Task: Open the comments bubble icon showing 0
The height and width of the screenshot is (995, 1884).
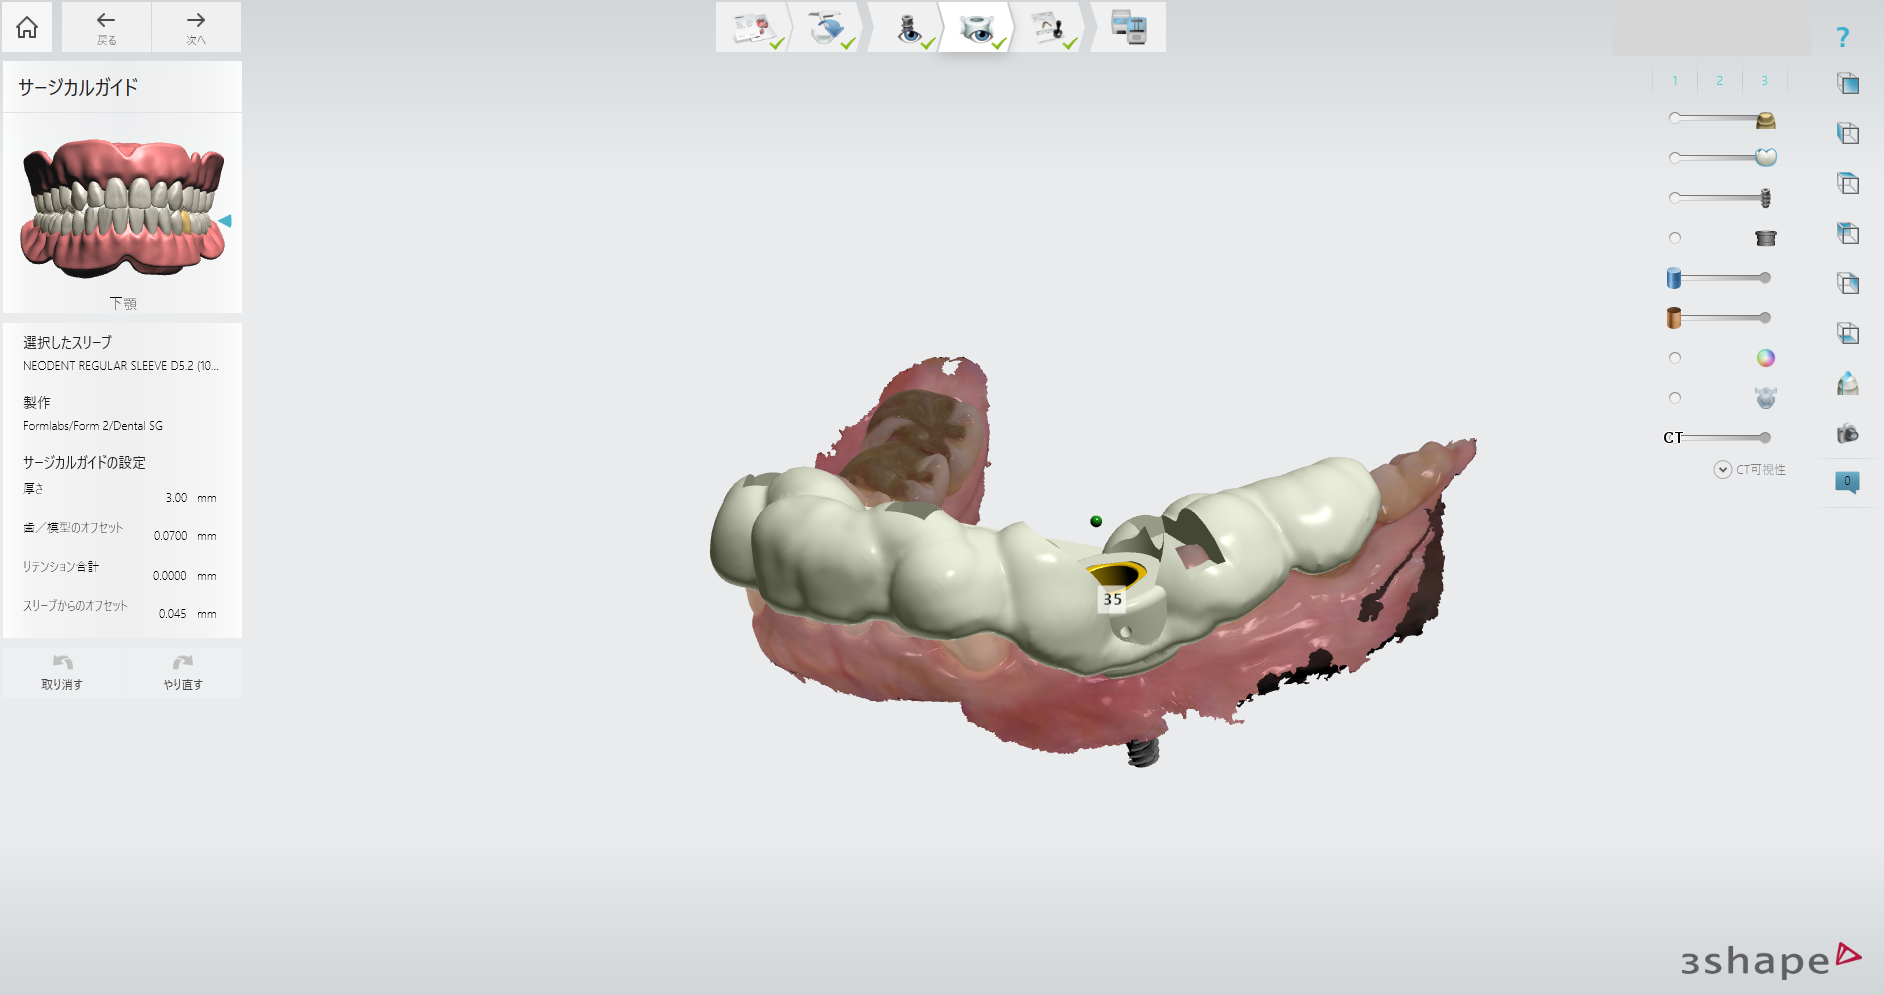Action: pyautogui.click(x=1847, y=482)
